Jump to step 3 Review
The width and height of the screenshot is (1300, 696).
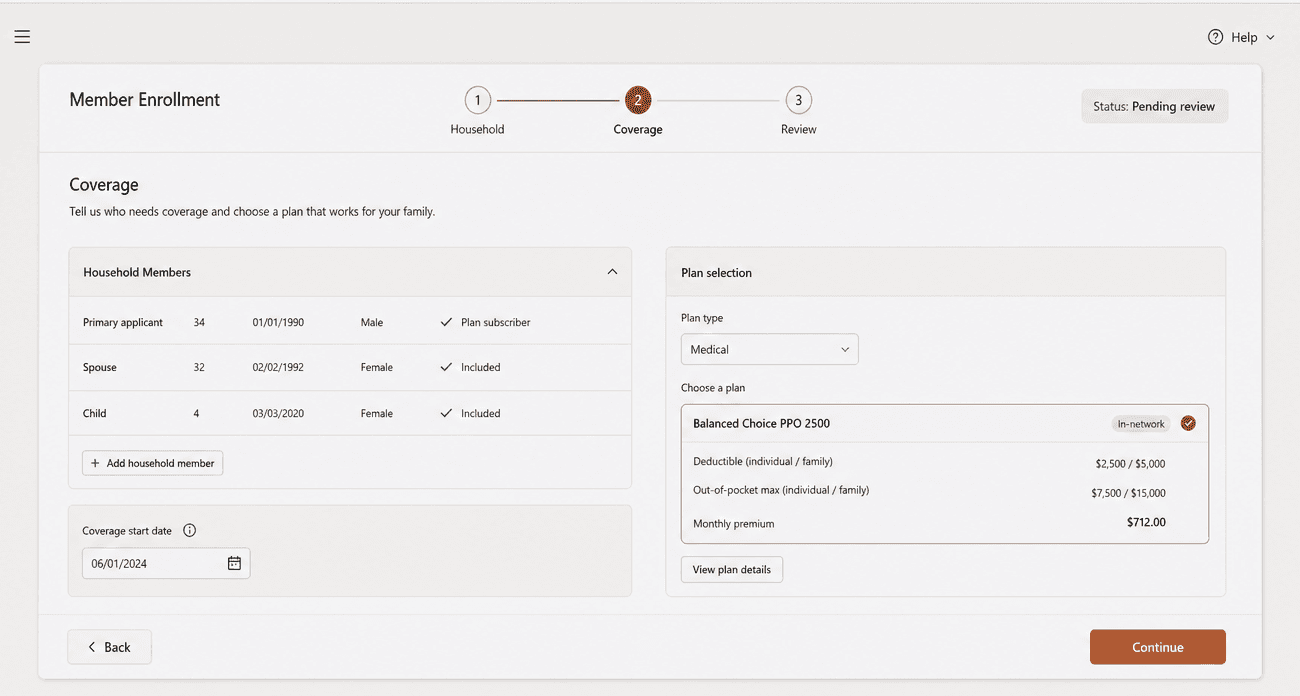coord(798,100)
